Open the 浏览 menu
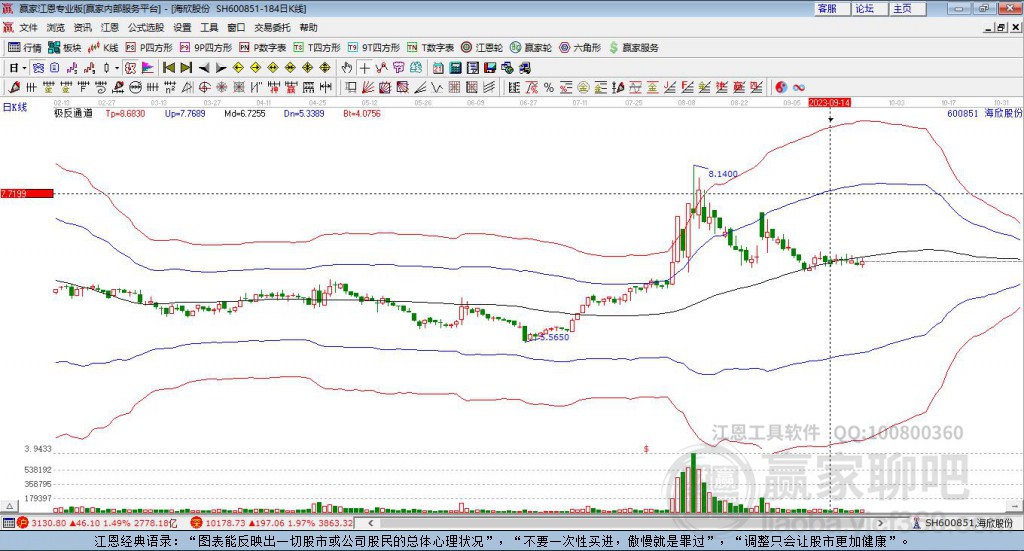1024x551 pixels. [x=56, y=27]
